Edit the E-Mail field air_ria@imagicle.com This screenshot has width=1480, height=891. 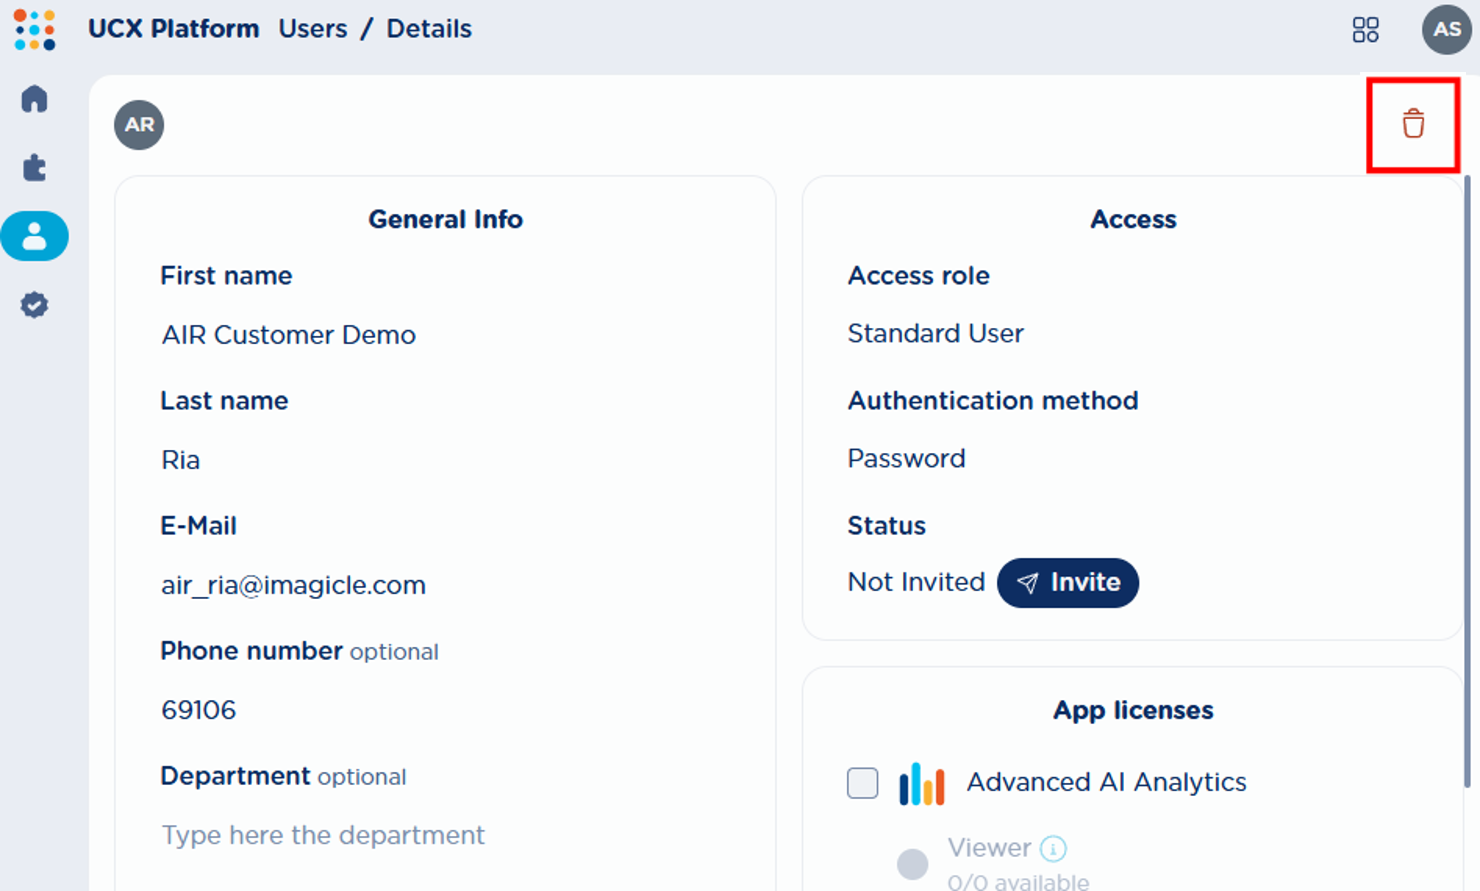point(445,585)
